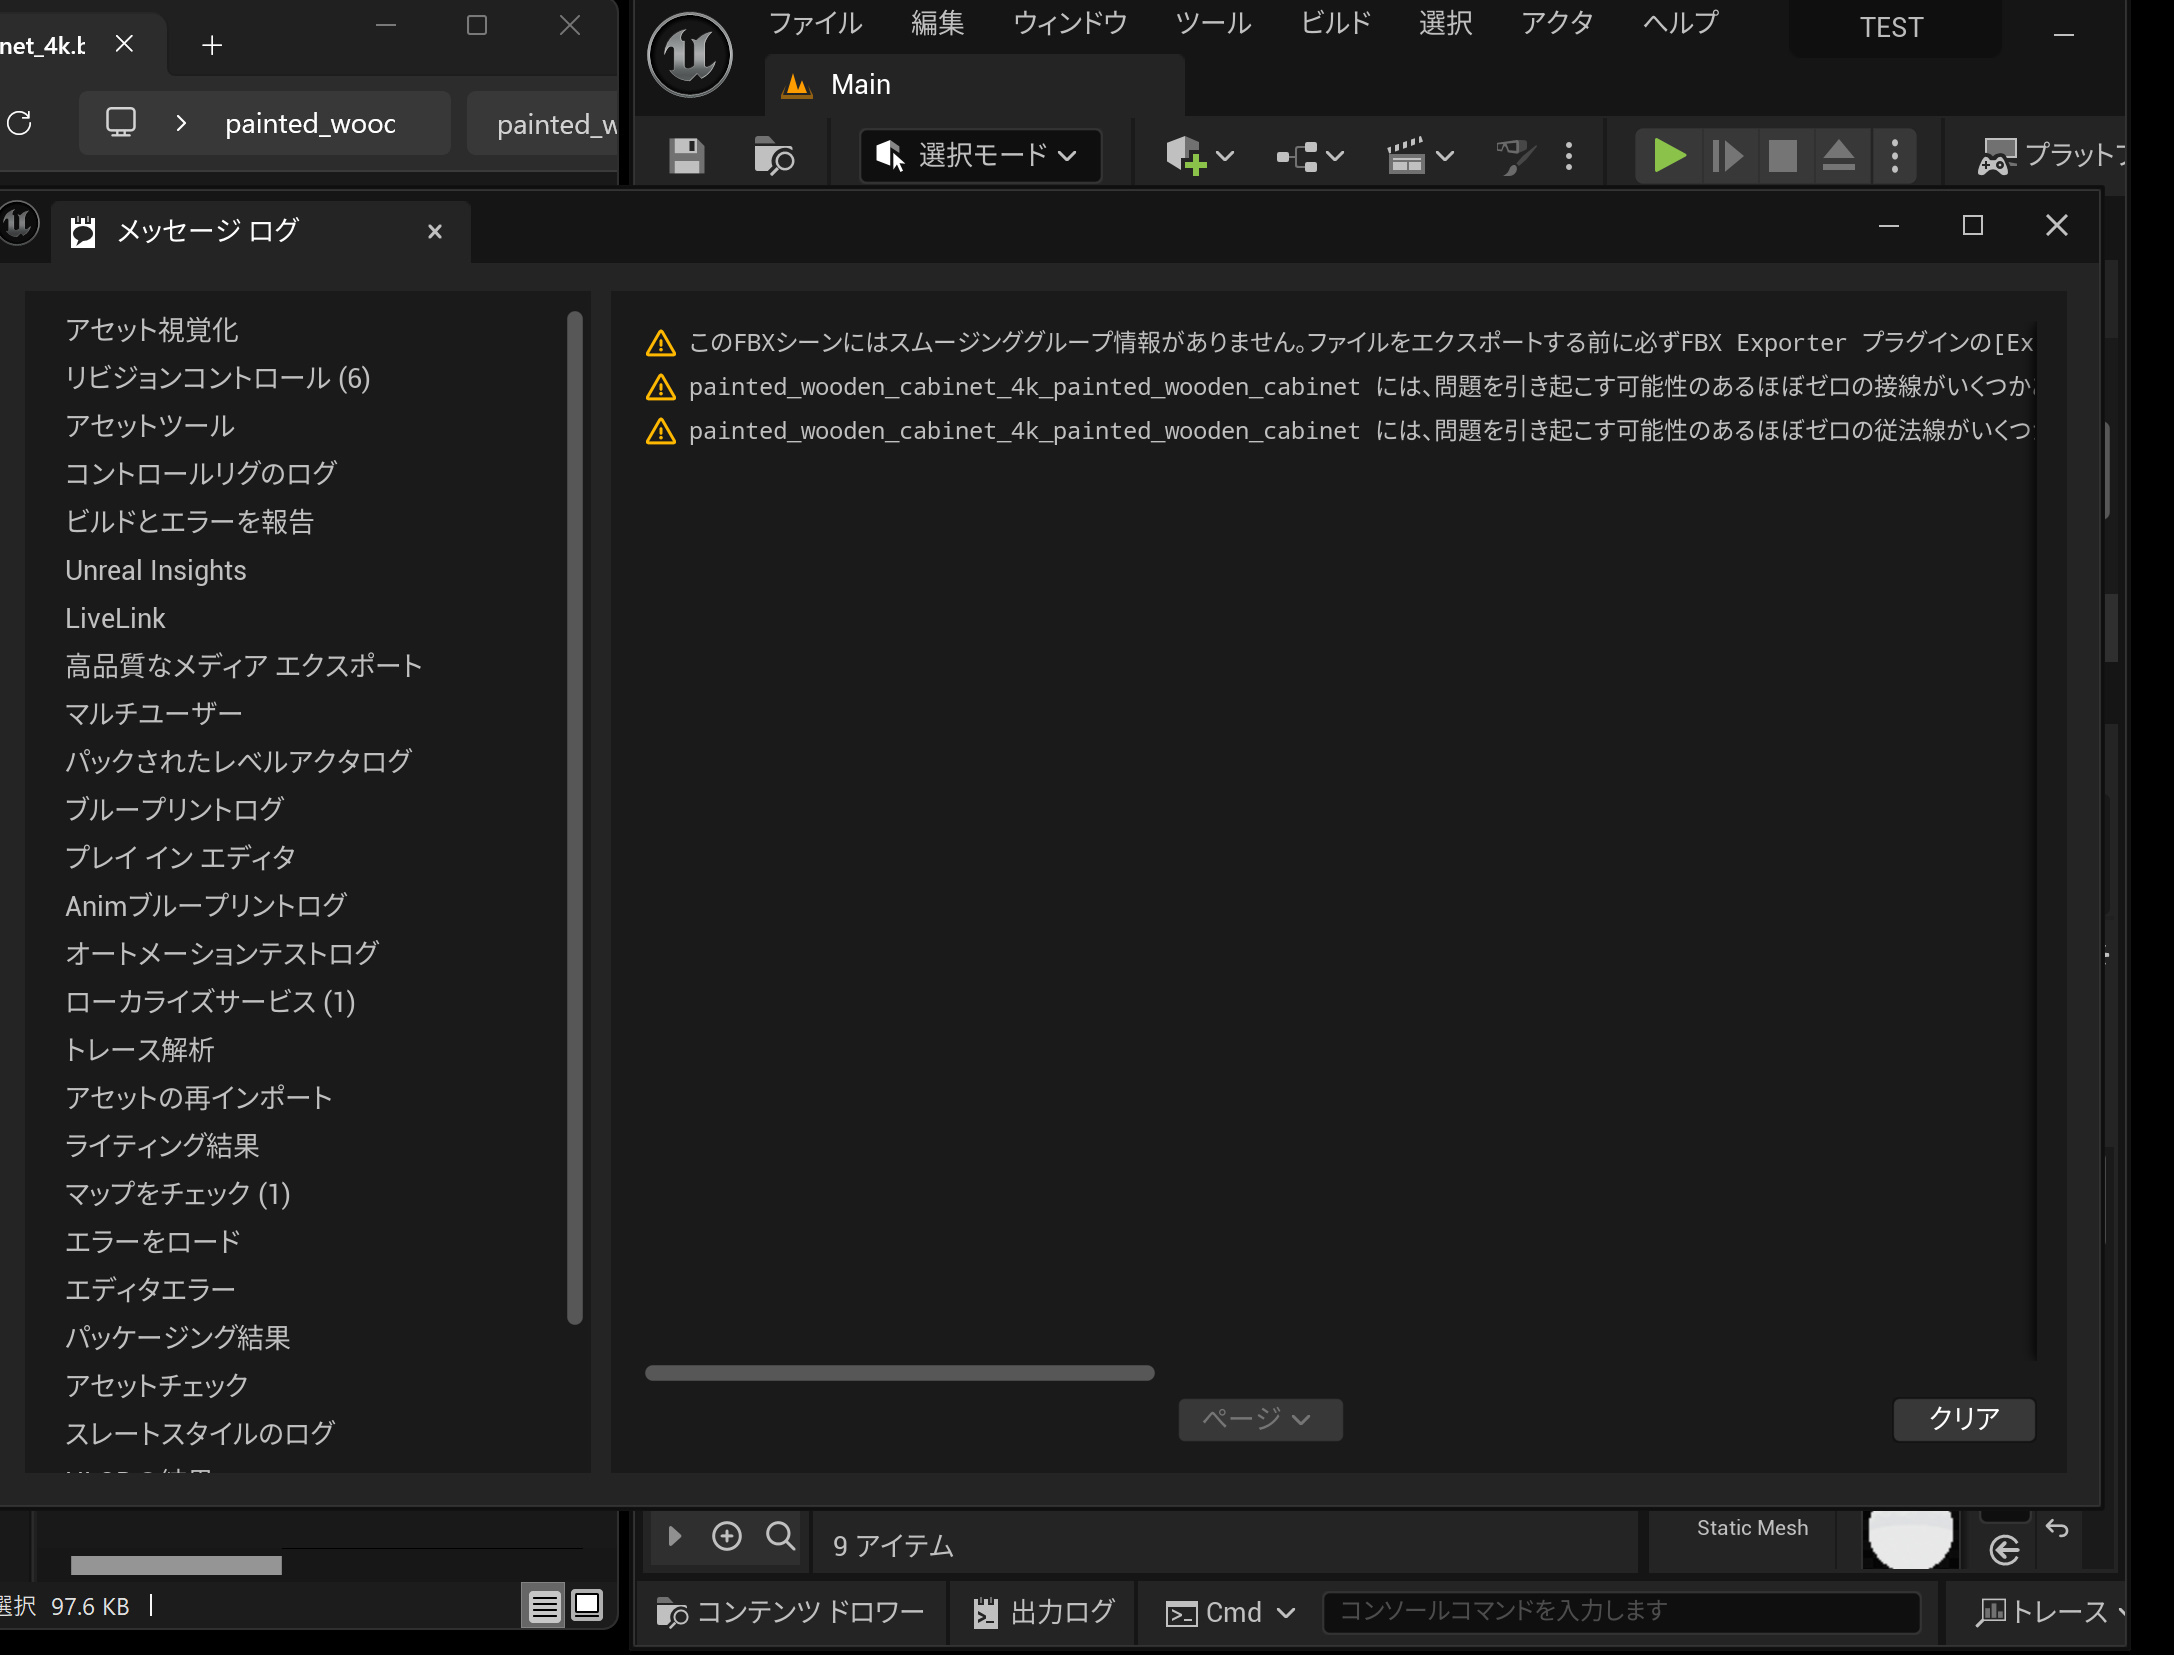This screenshot has width=2174, height=1655.
Task: Click the cinematics clapperboard icon
Action: click(1407, 156)
